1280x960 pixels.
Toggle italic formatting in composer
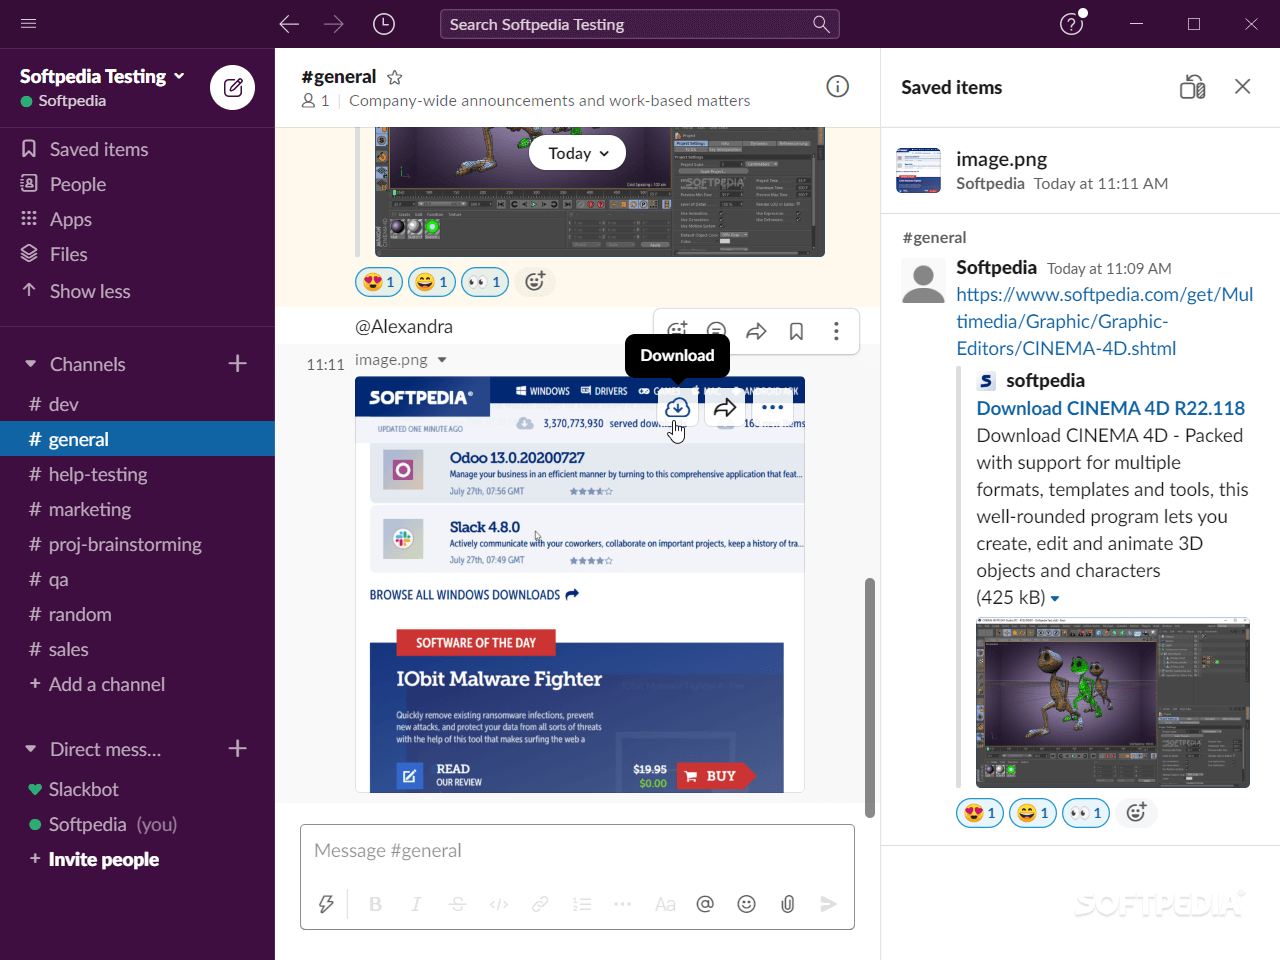416,904
